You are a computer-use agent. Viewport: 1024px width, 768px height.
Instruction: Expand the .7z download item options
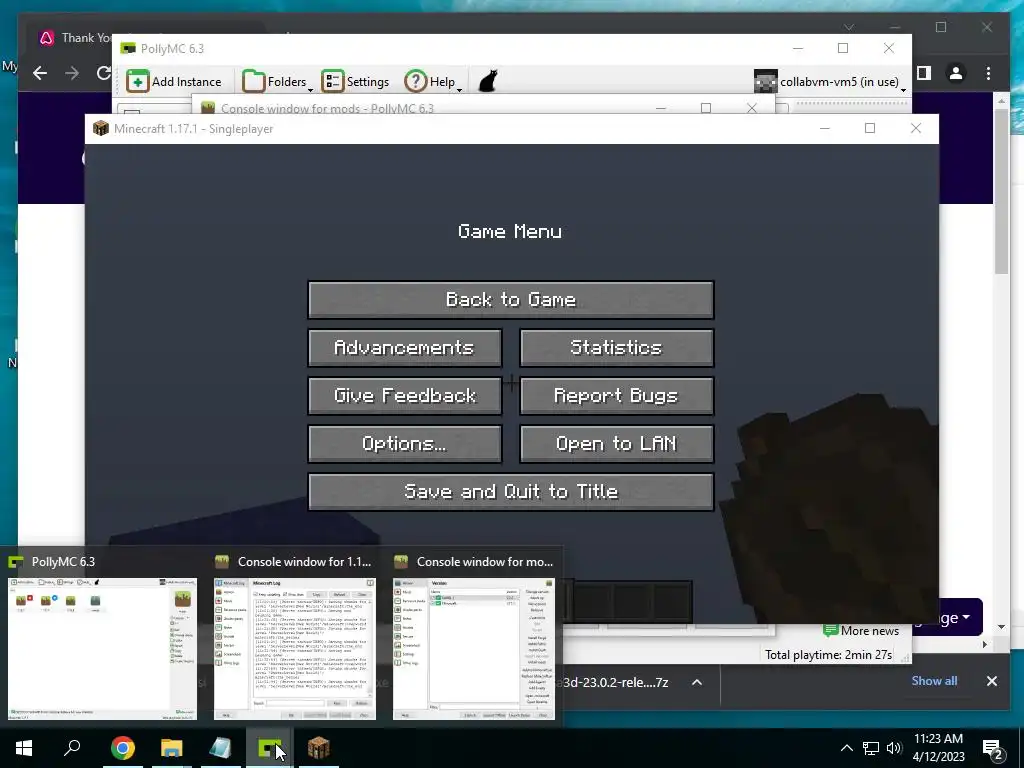[x=697, y=682]
